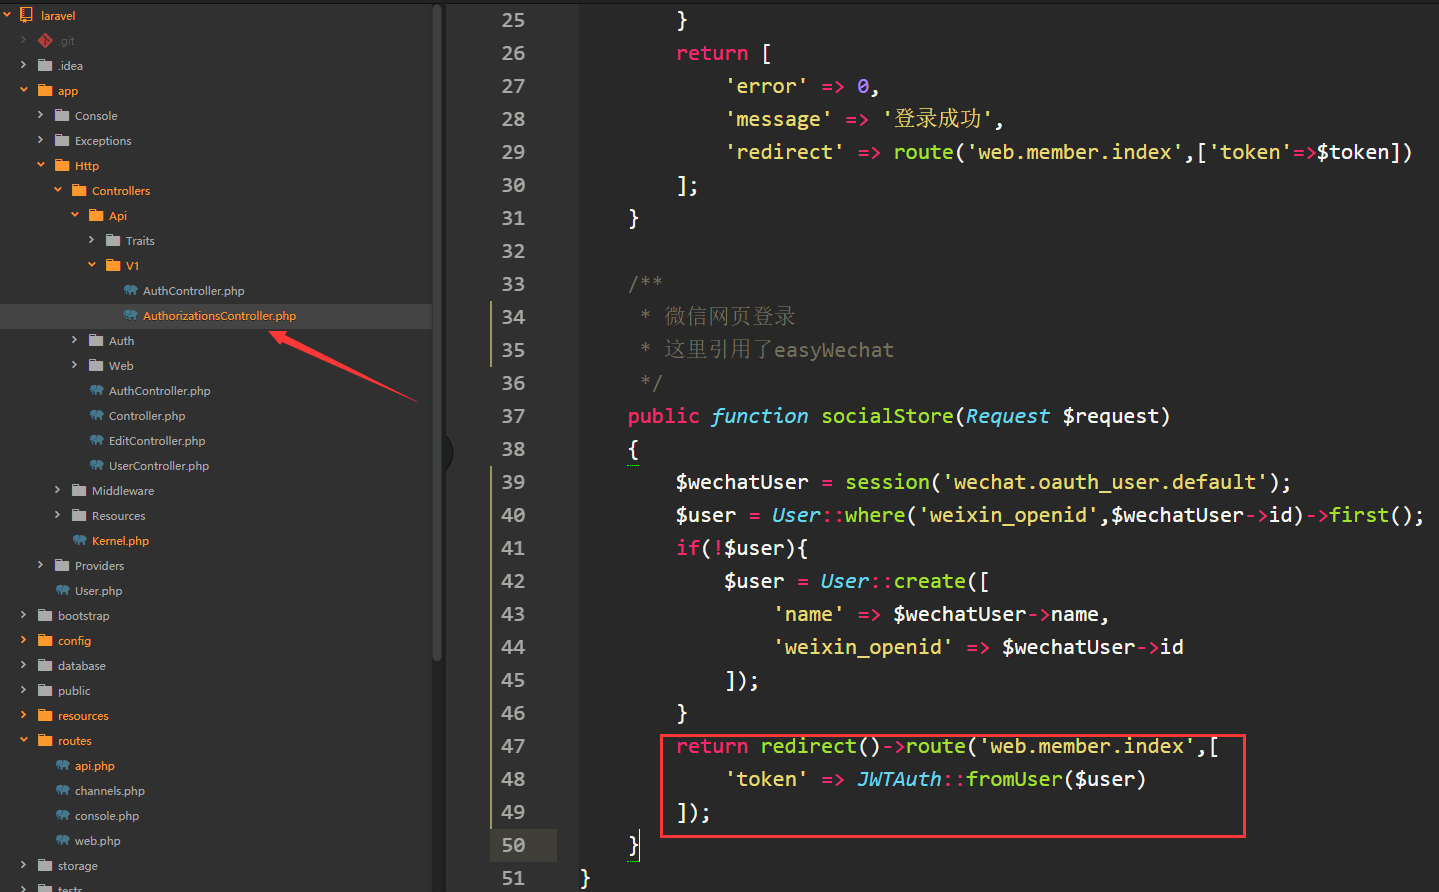This screenshot has width=1439, height=892.
Task: Click the storage folder icon
Action: point(45,865)
